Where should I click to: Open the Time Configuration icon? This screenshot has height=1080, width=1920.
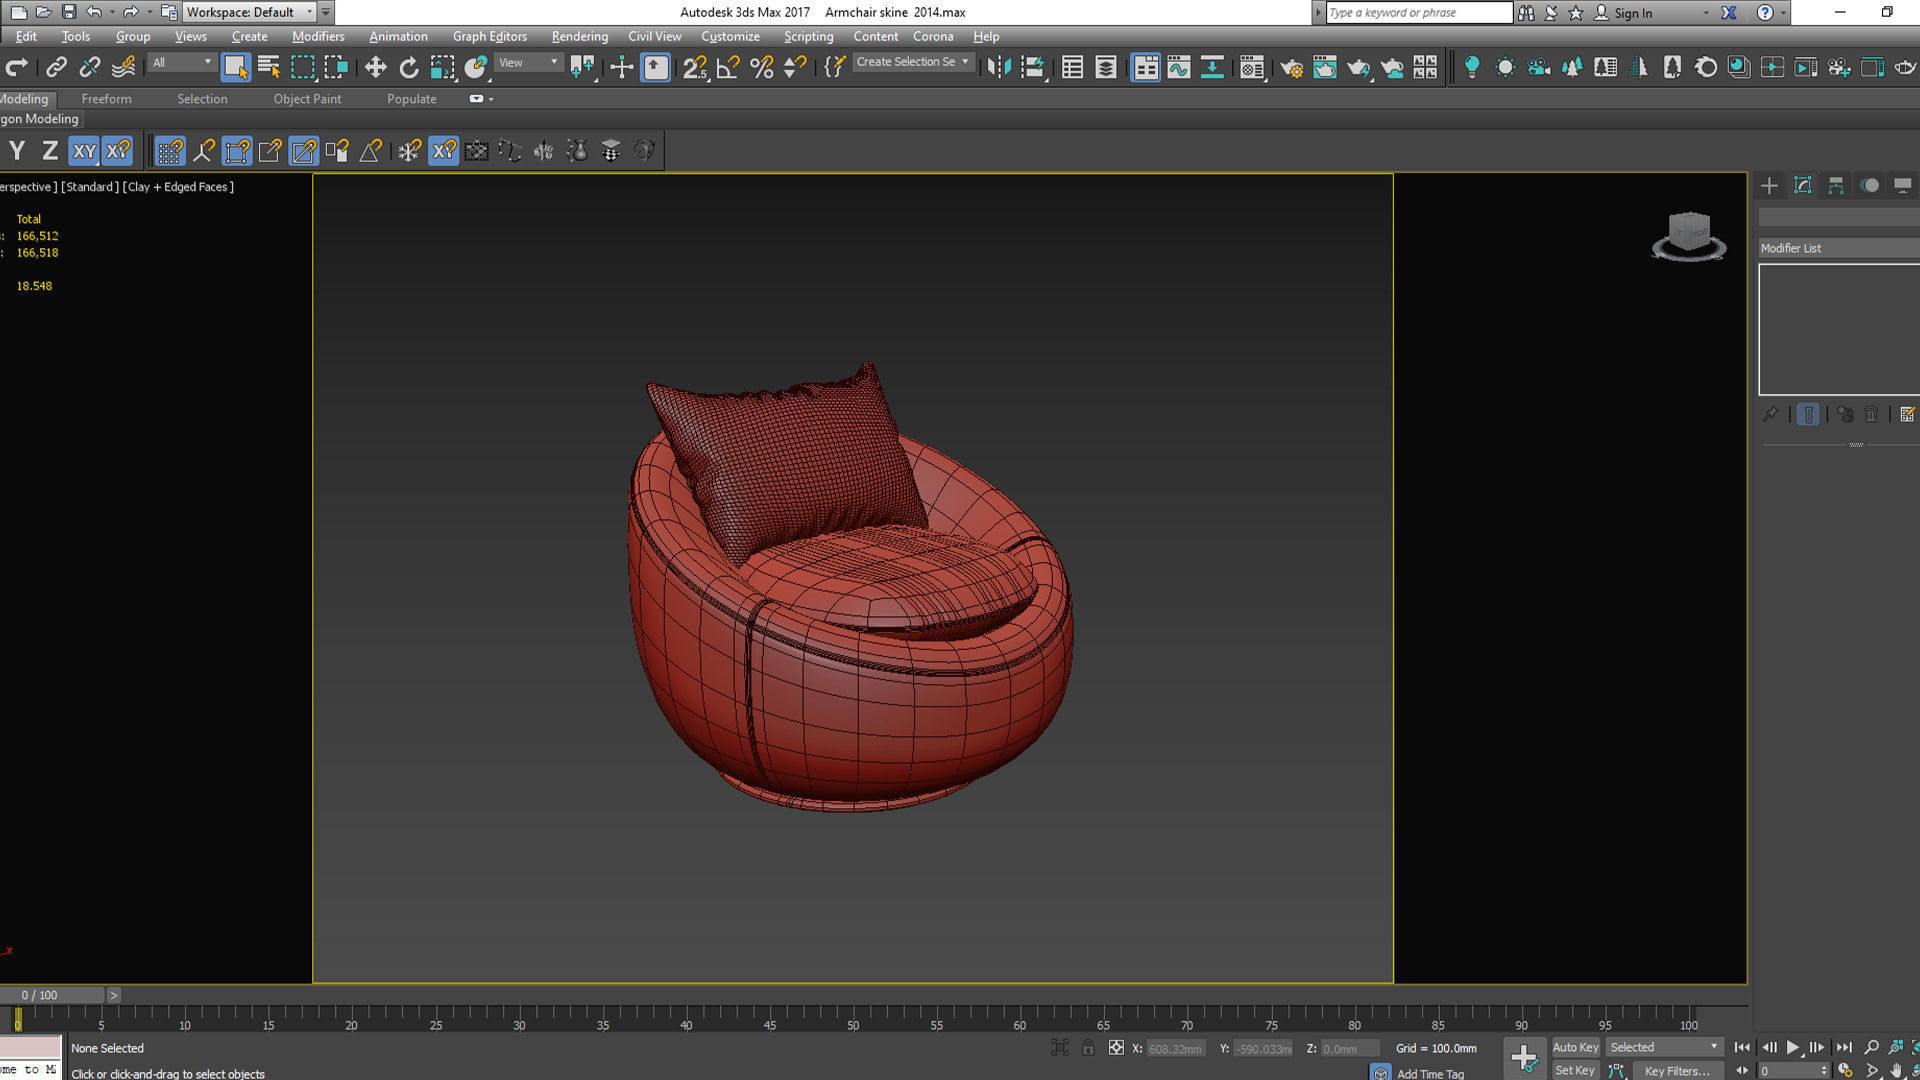pyautogui.click(x=1846, y=1070)
